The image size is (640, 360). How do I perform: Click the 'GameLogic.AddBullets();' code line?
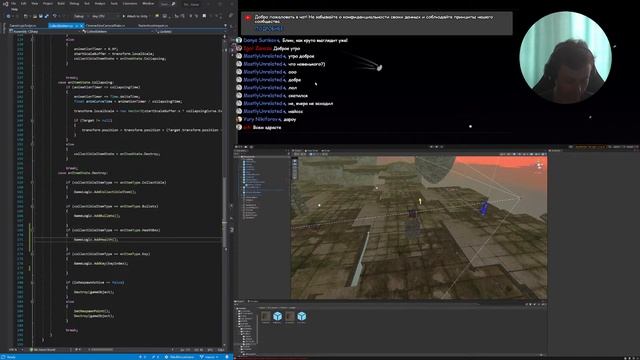(x=97, y=216)
